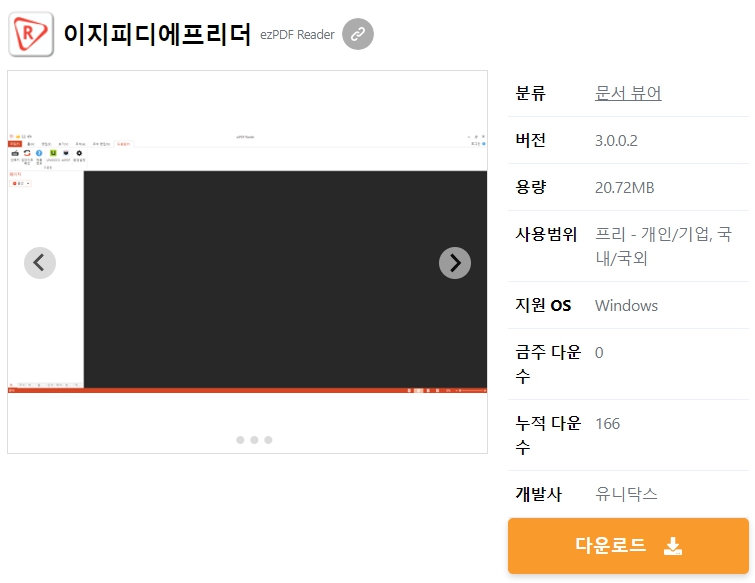Open the 문서 뷰어 category link

point(628,93)
